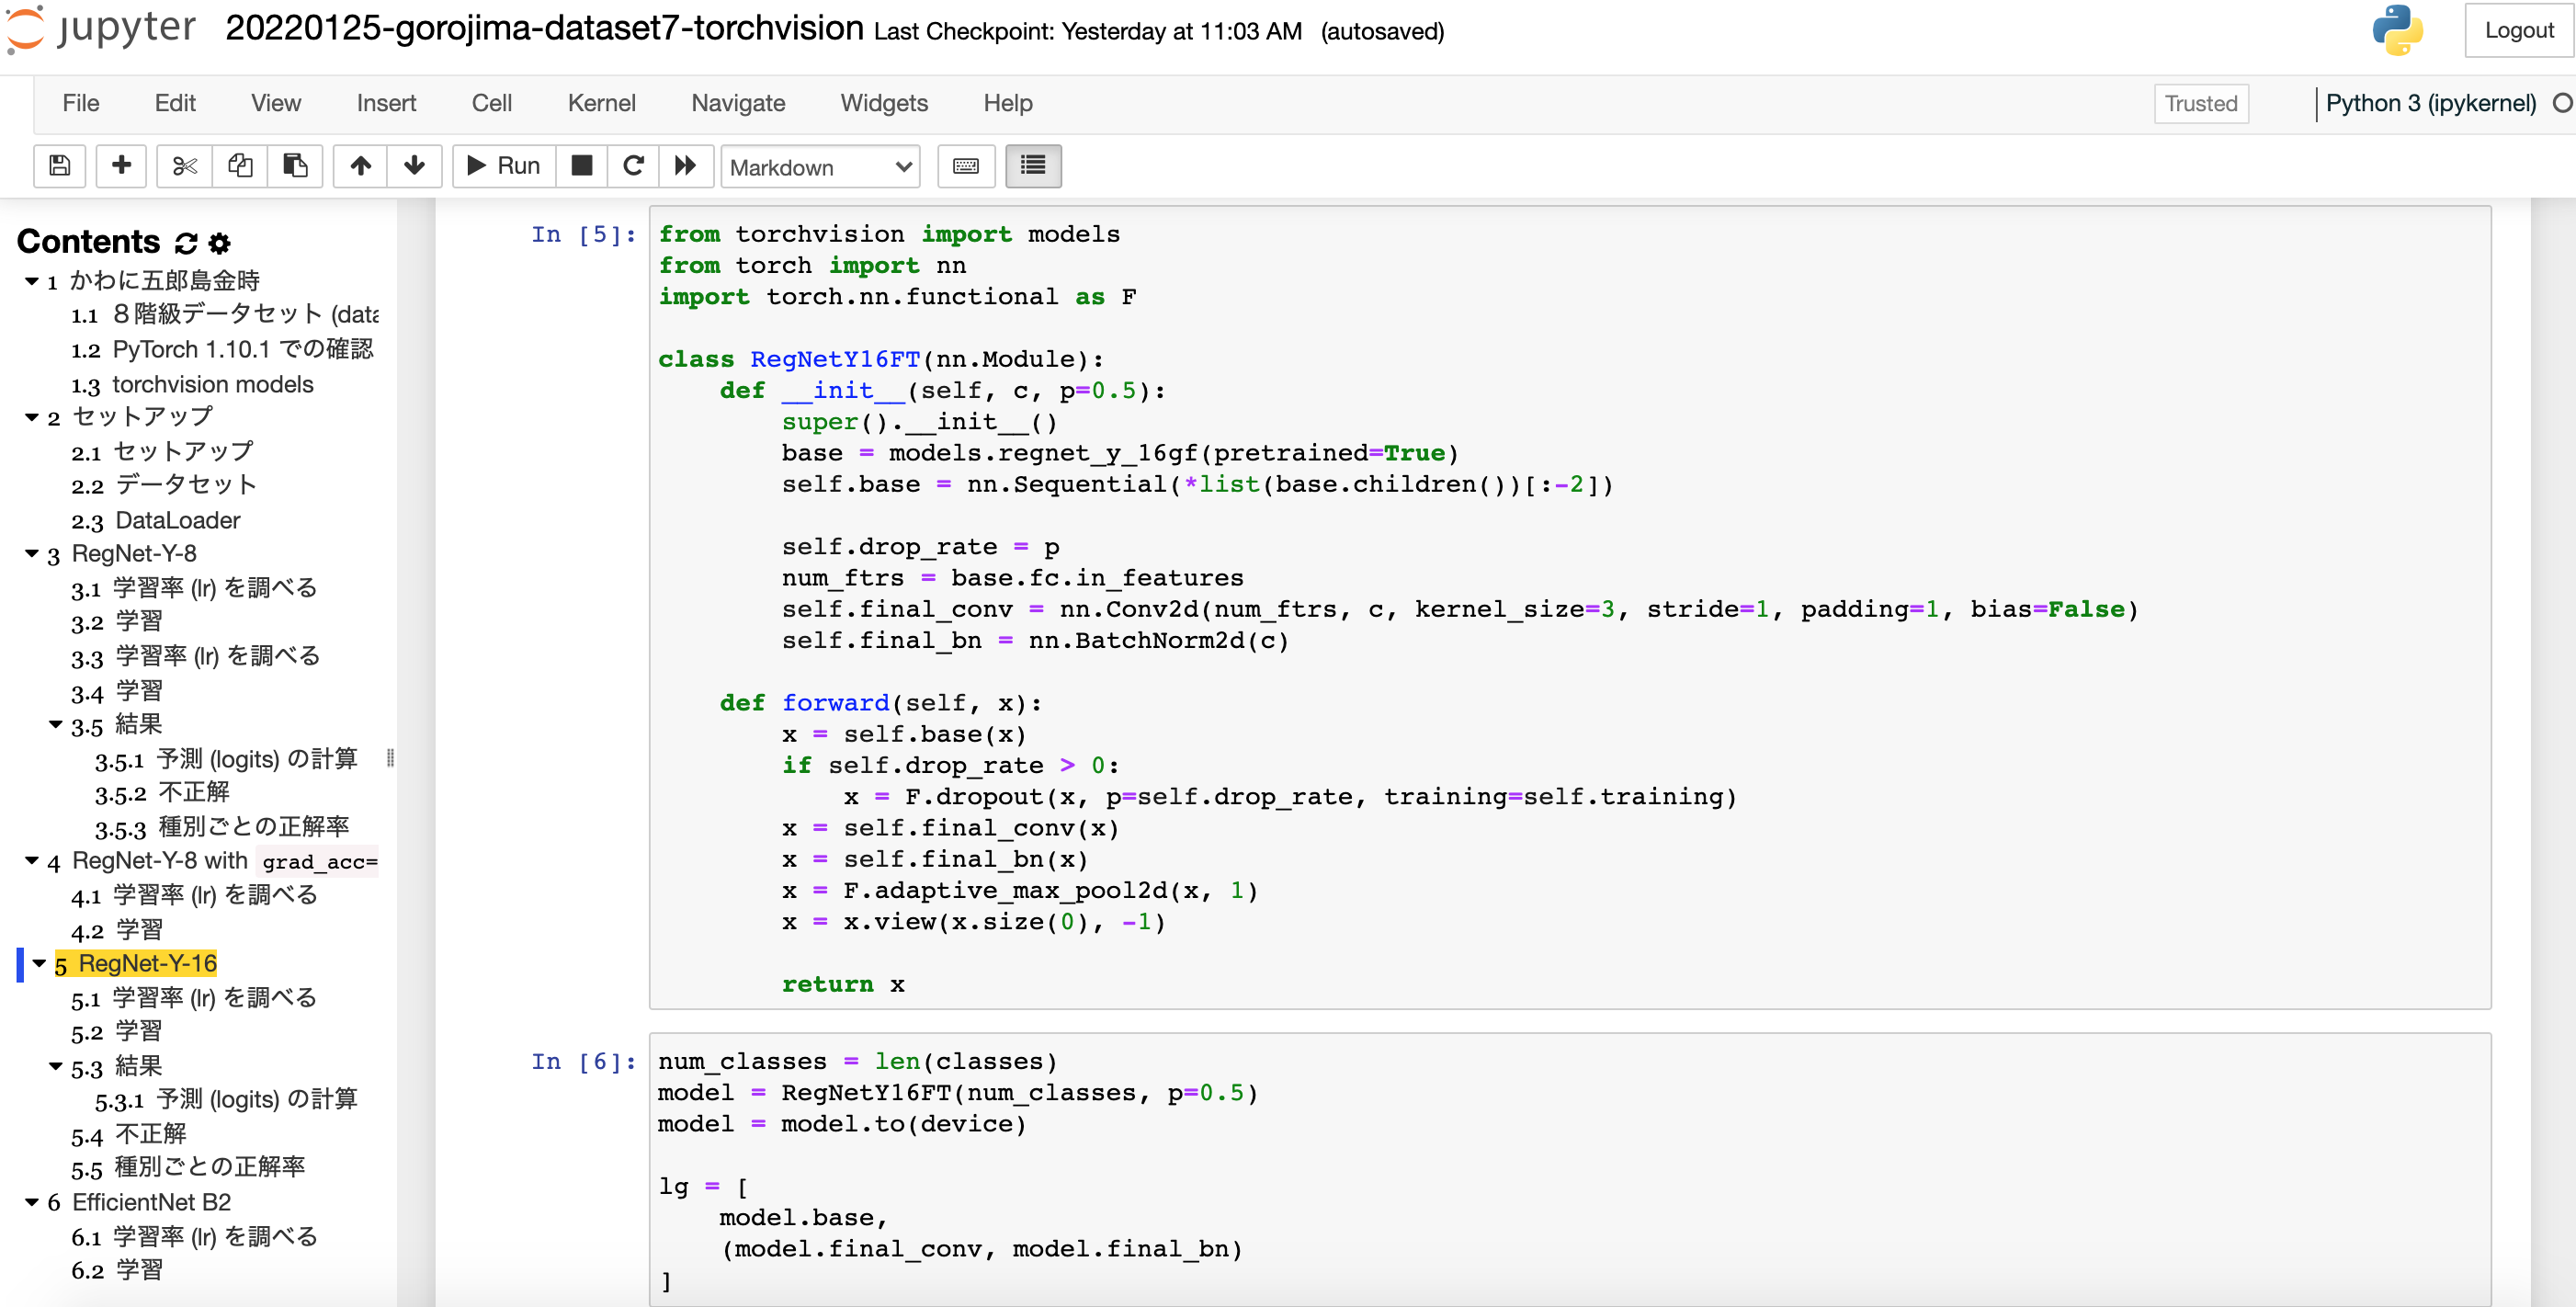The height and width of the screenshot is (1307, 2576).
Task: Click the kernel idle indicator circle
Action: [2562, 103]
